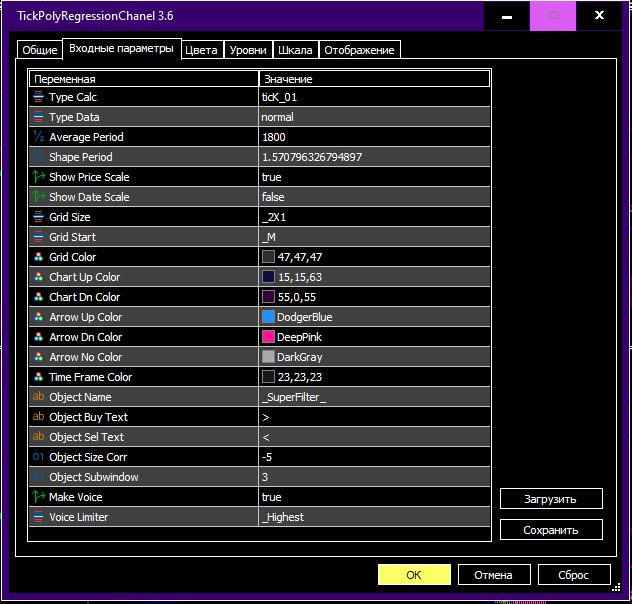Switch to the Общие tab
632x604 pixels.
40,50
